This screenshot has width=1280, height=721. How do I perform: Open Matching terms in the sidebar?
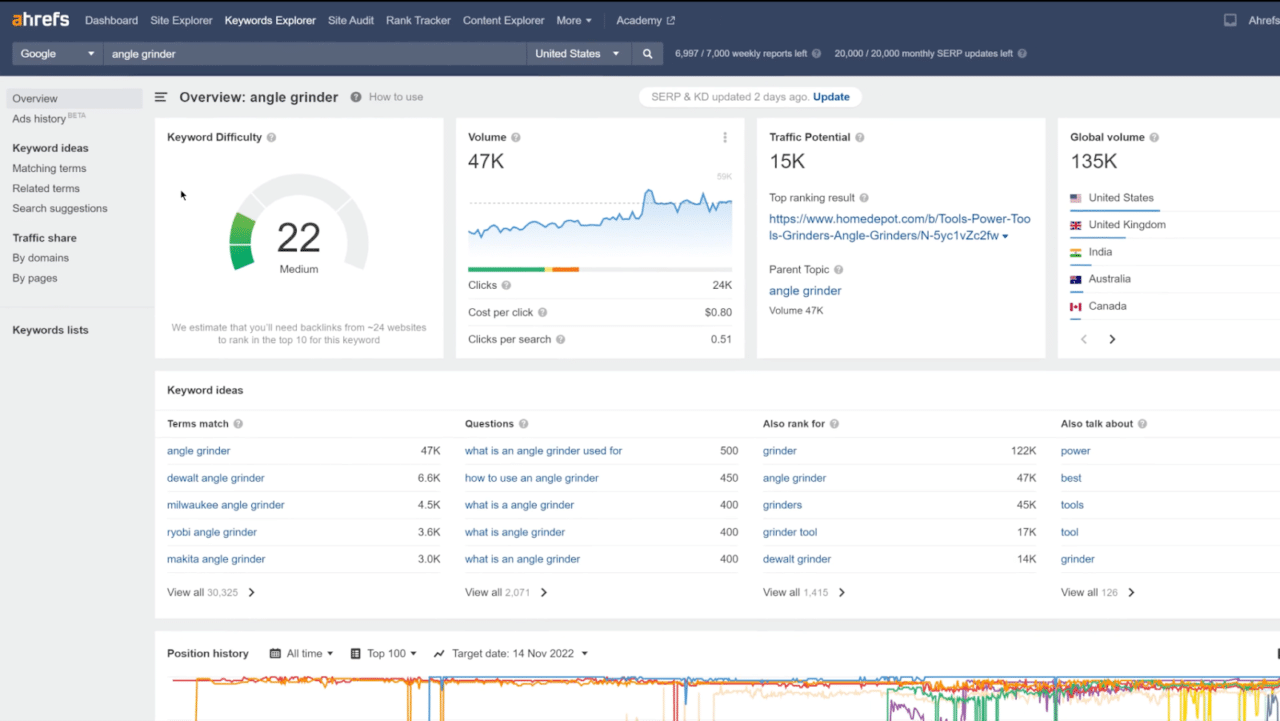[x=49, y=168]
